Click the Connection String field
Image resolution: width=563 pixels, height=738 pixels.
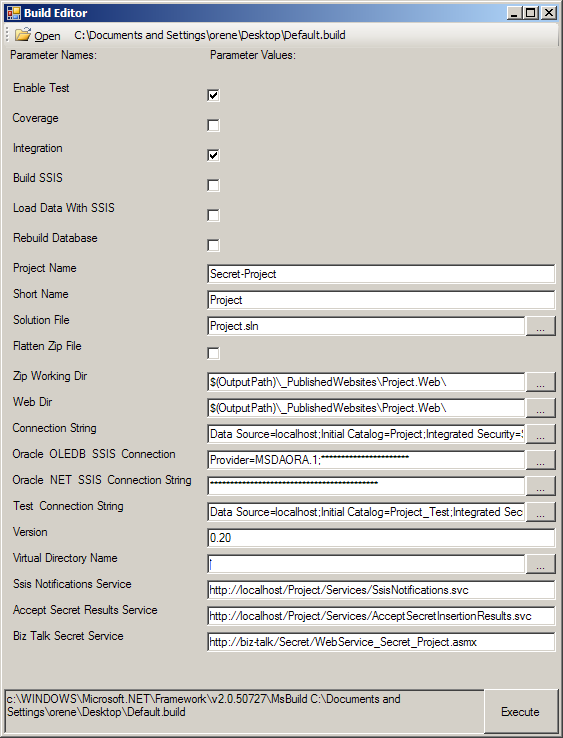(366, 433)
